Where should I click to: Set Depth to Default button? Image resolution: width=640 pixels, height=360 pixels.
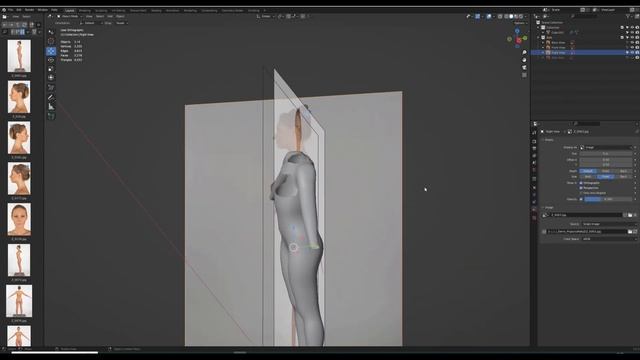click(x=588, y=171)
